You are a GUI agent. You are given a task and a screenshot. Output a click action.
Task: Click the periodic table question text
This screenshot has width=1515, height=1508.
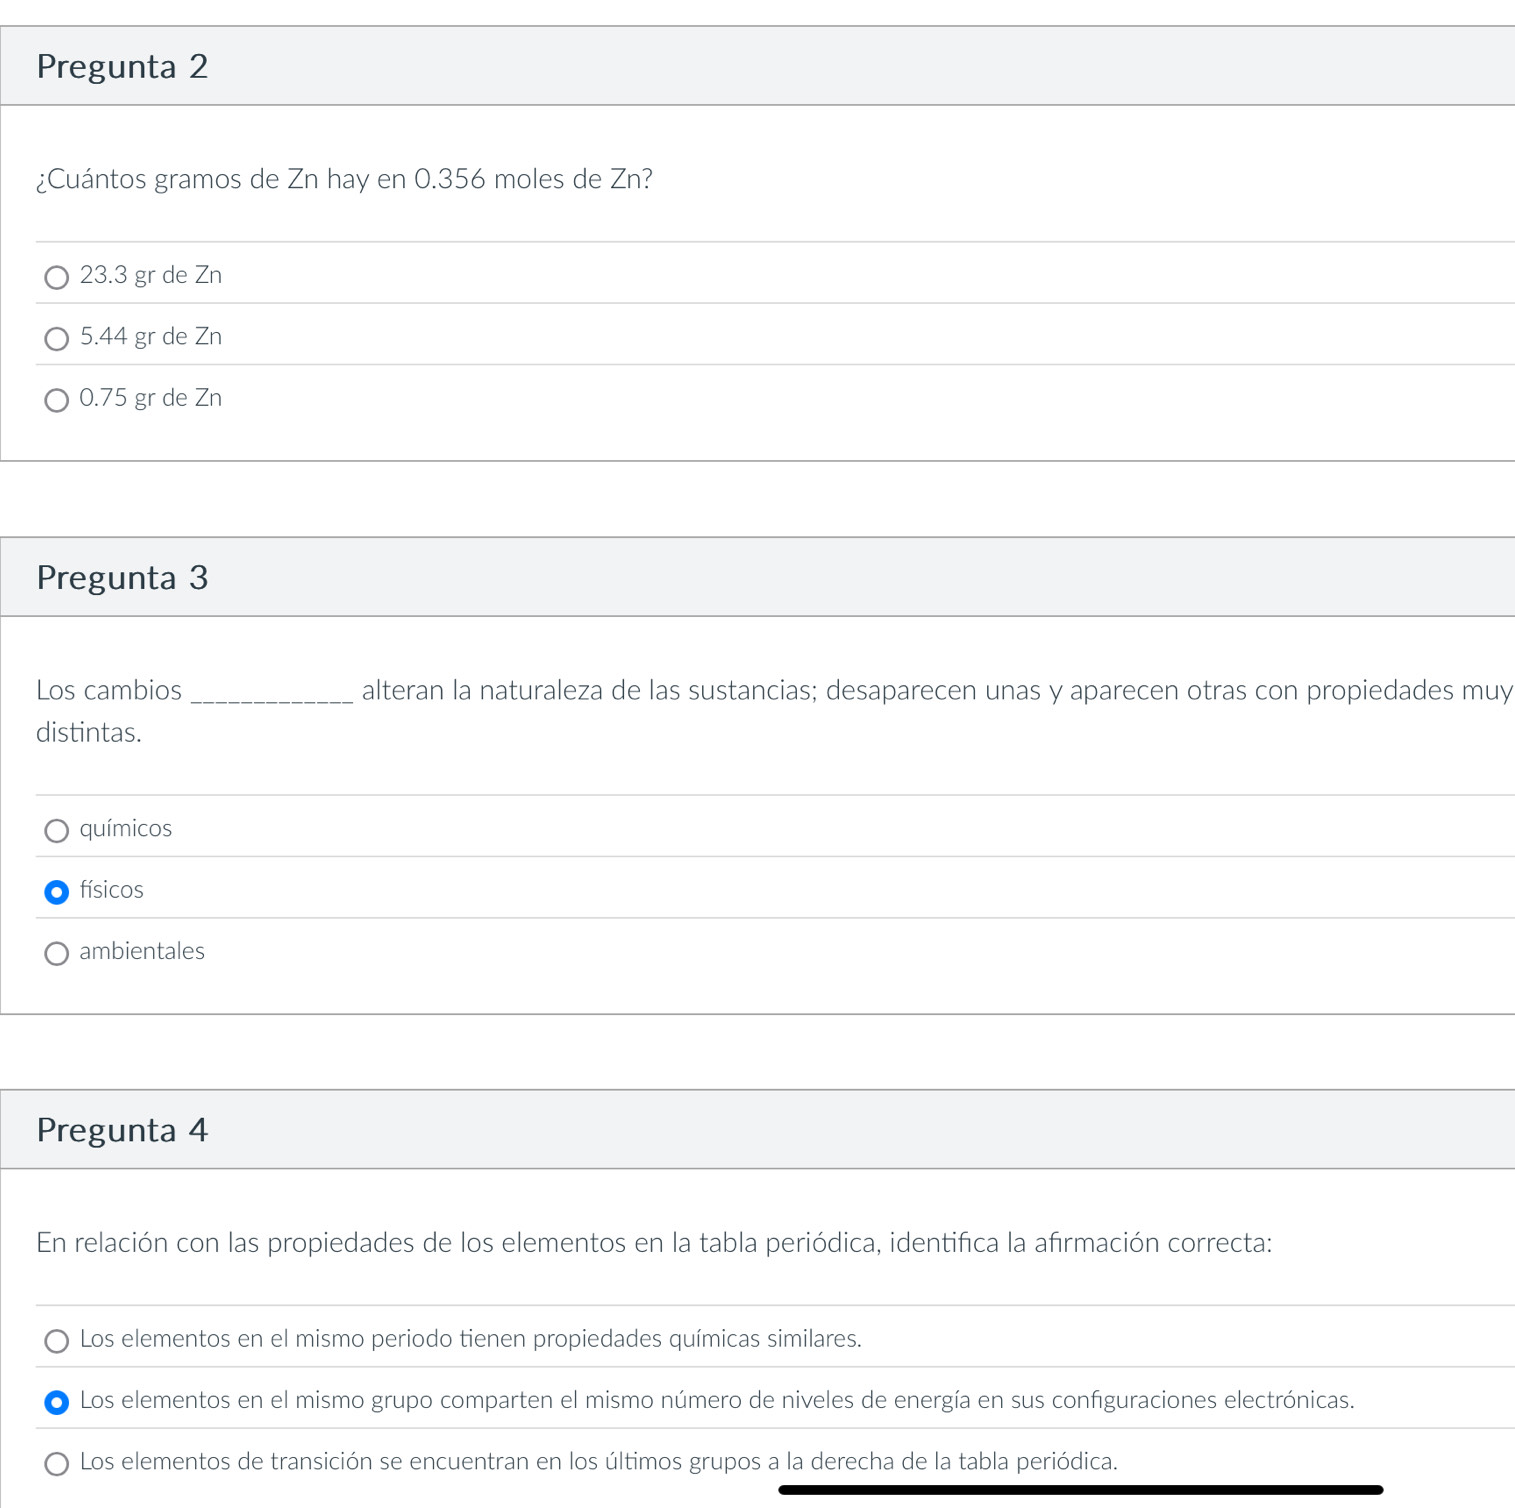coord(654,1243)
